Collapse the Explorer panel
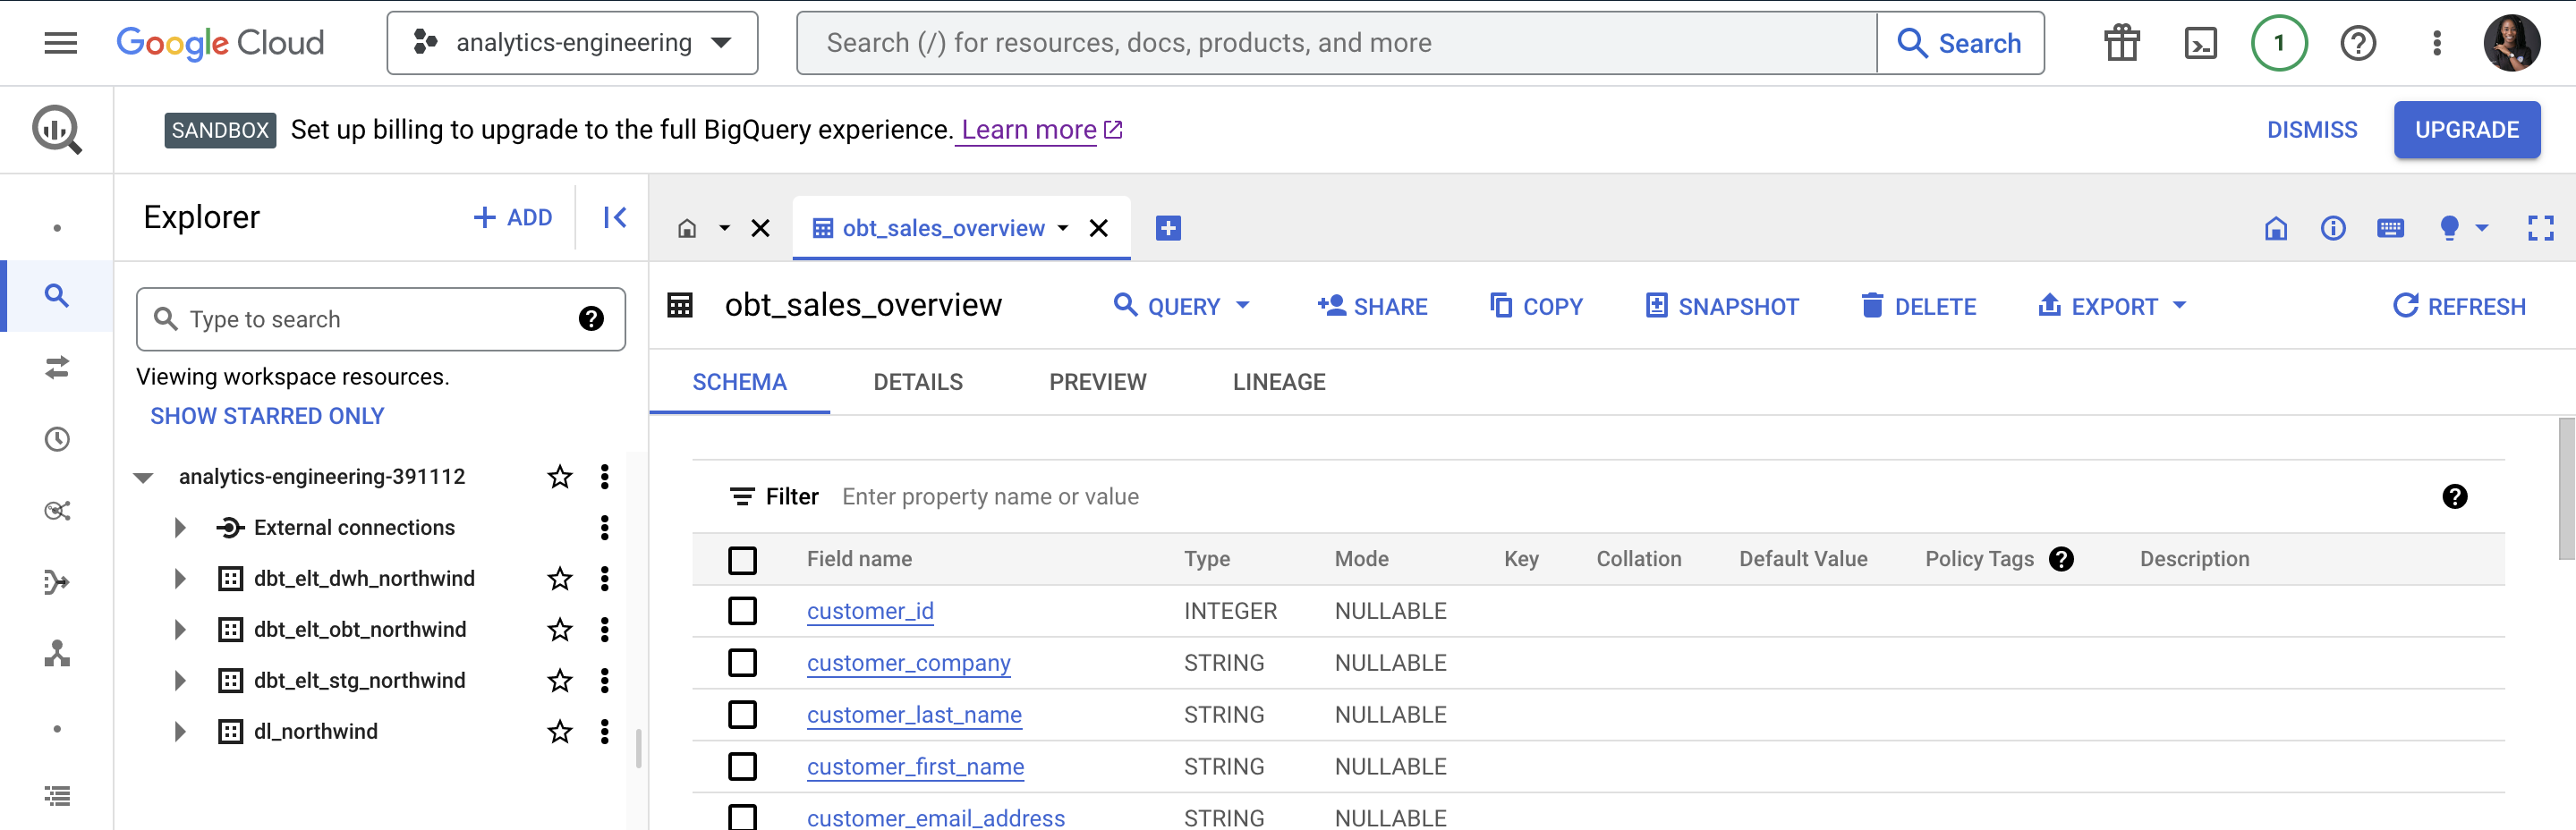The height and width of the screenshot is (830, 2576). (615, 217)
